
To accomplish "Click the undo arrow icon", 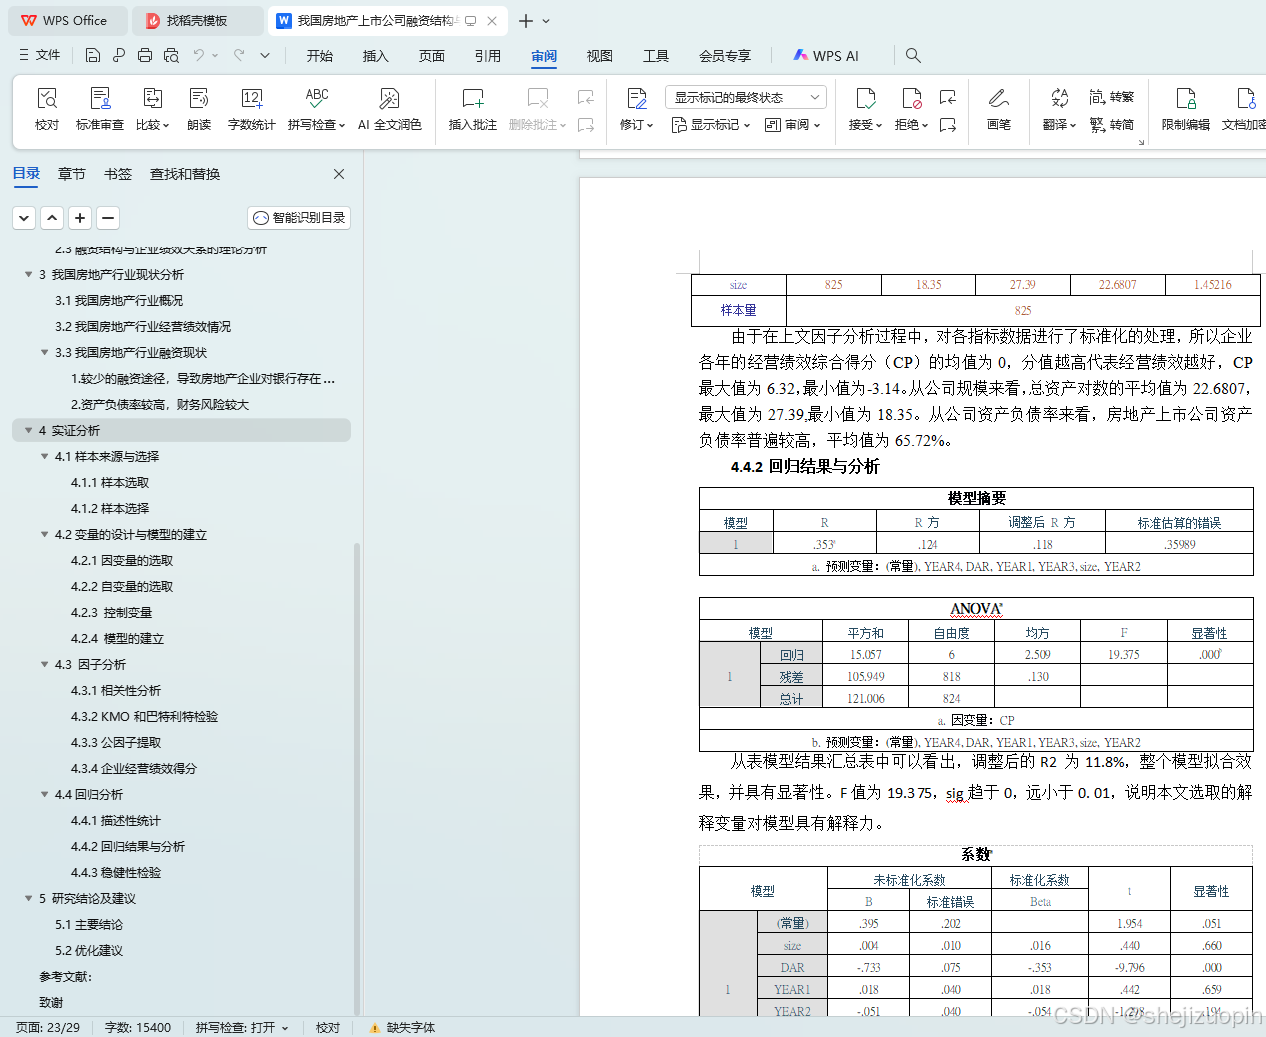I will coord(199,55).
